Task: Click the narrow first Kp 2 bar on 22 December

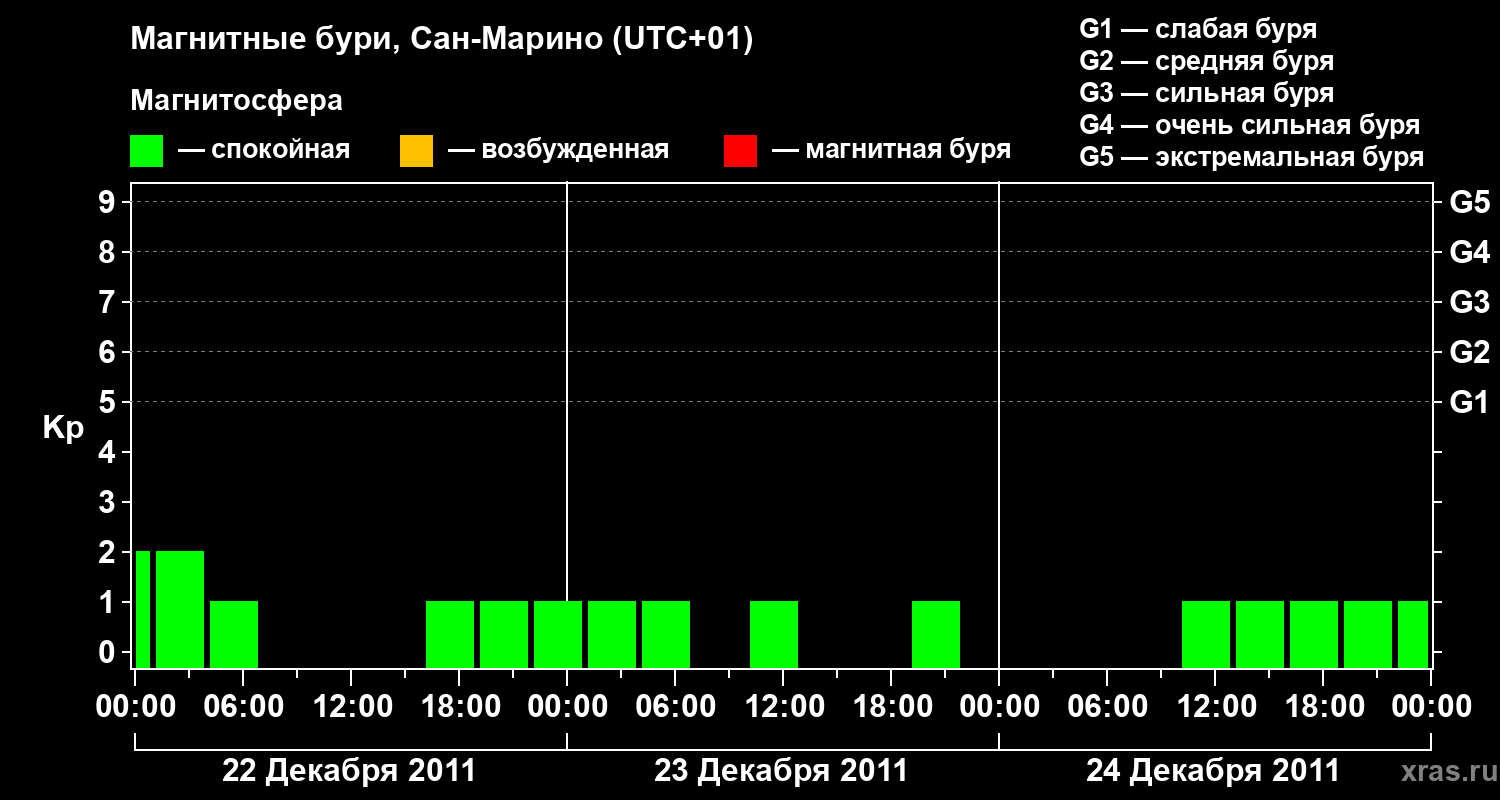Action: (x=143, y=609)
